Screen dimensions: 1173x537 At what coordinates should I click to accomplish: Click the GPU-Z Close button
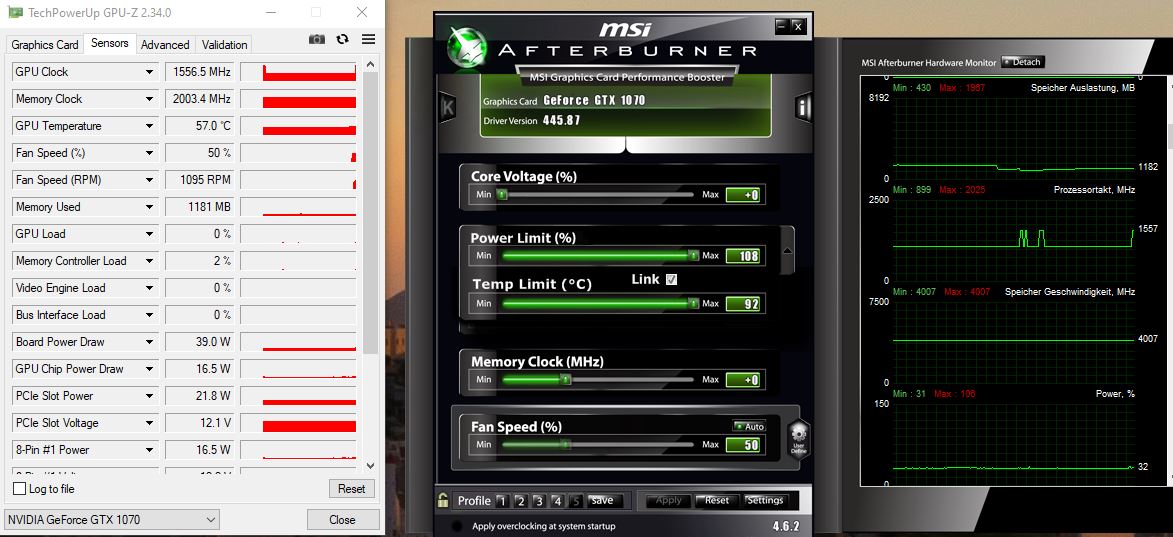(342, 519)
